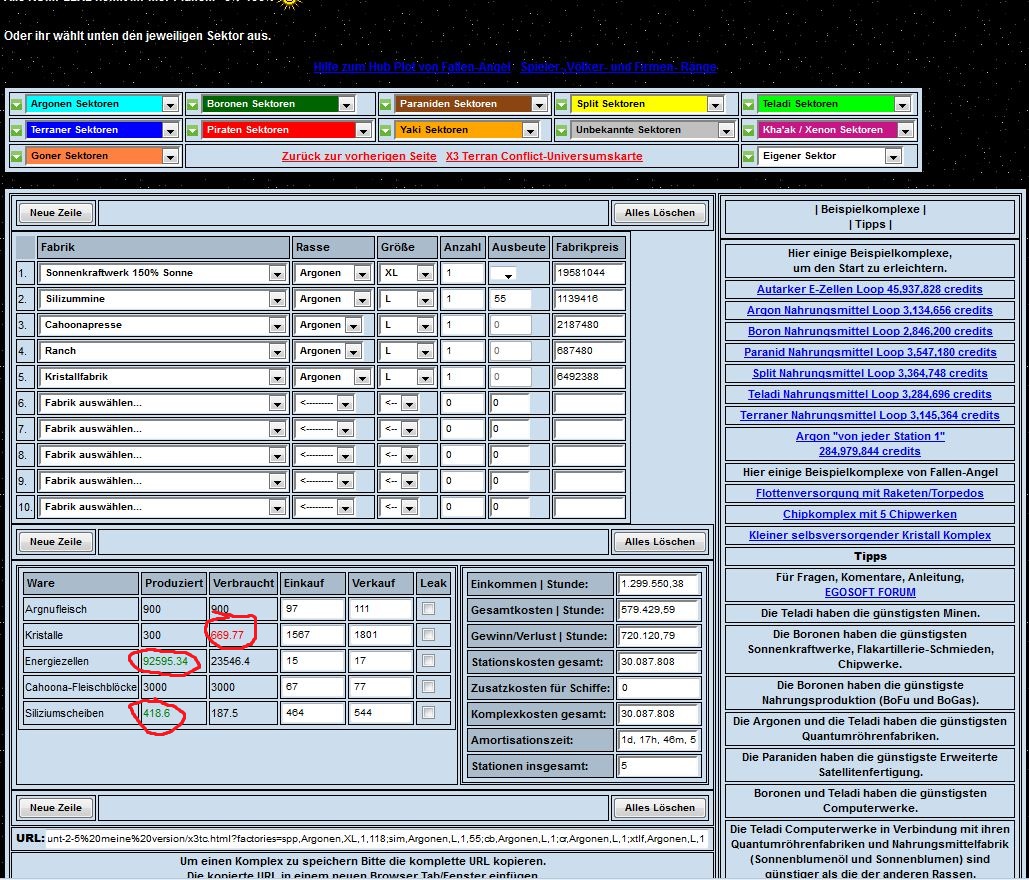Click green arrow icon beside Split Sektoren
The width and height of the screenshot is (1029, 880).
click(x=562, y=105)
